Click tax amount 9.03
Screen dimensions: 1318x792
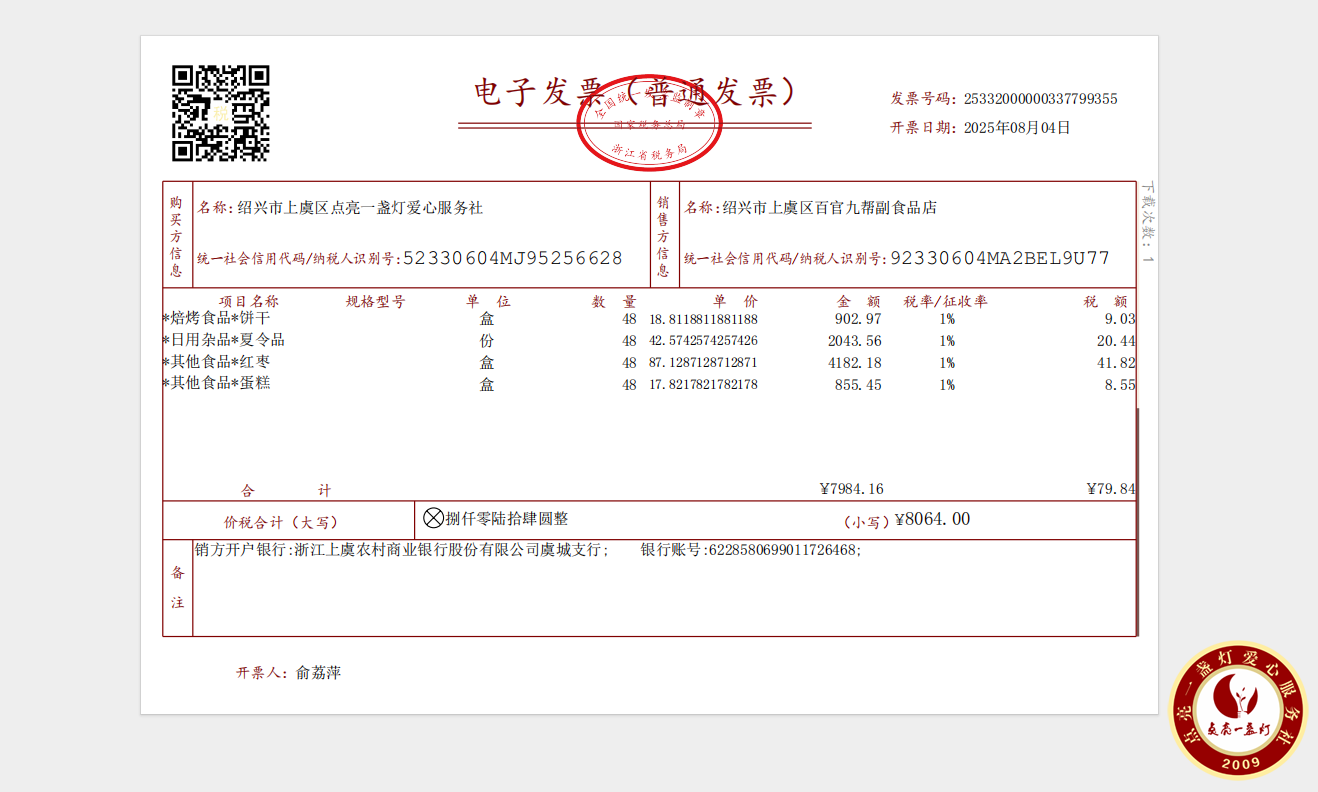click(1119, 319)
